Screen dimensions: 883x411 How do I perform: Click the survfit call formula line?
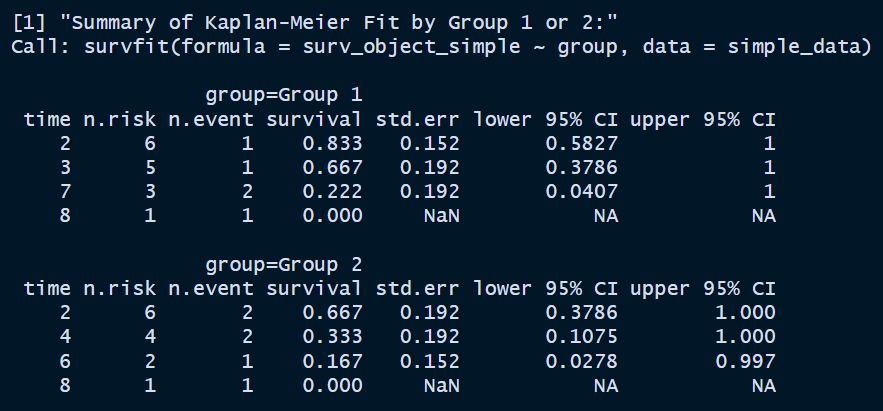(x=442, y=47)
